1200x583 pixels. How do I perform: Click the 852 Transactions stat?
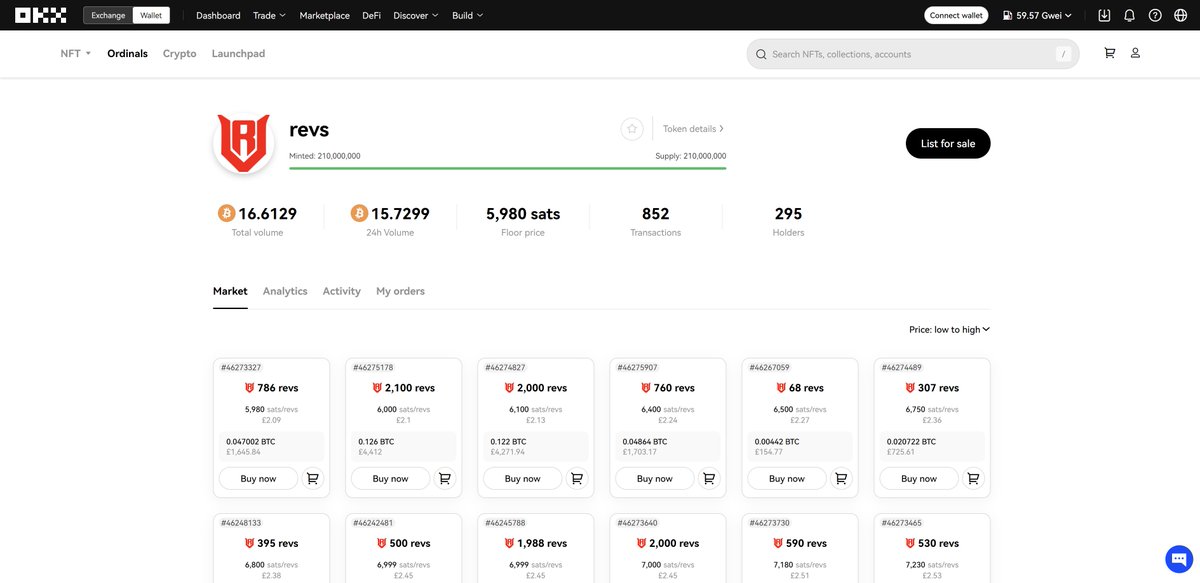655,221
